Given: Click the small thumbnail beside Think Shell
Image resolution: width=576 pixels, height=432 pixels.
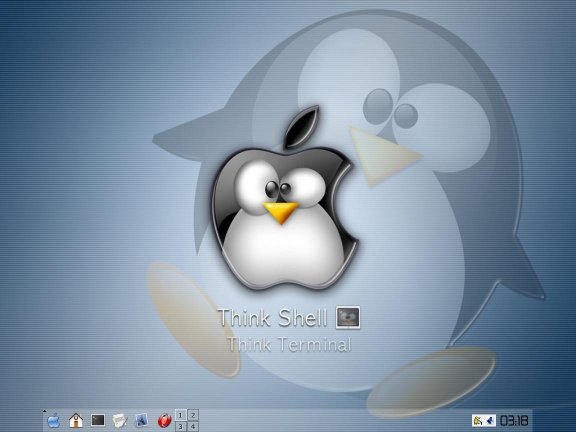Looking at the screenshot, I should [348, 317].
